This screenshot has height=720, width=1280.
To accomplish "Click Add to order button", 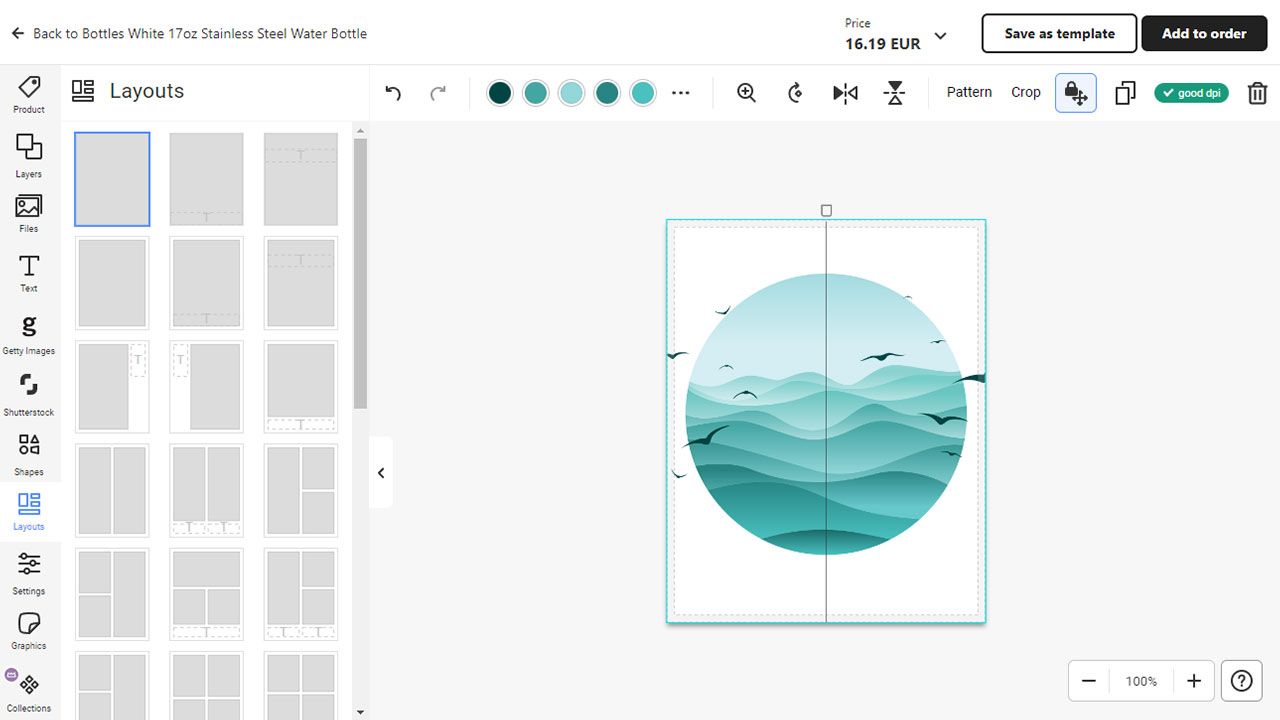I will pyautogui.click(x=1204, y=33).
